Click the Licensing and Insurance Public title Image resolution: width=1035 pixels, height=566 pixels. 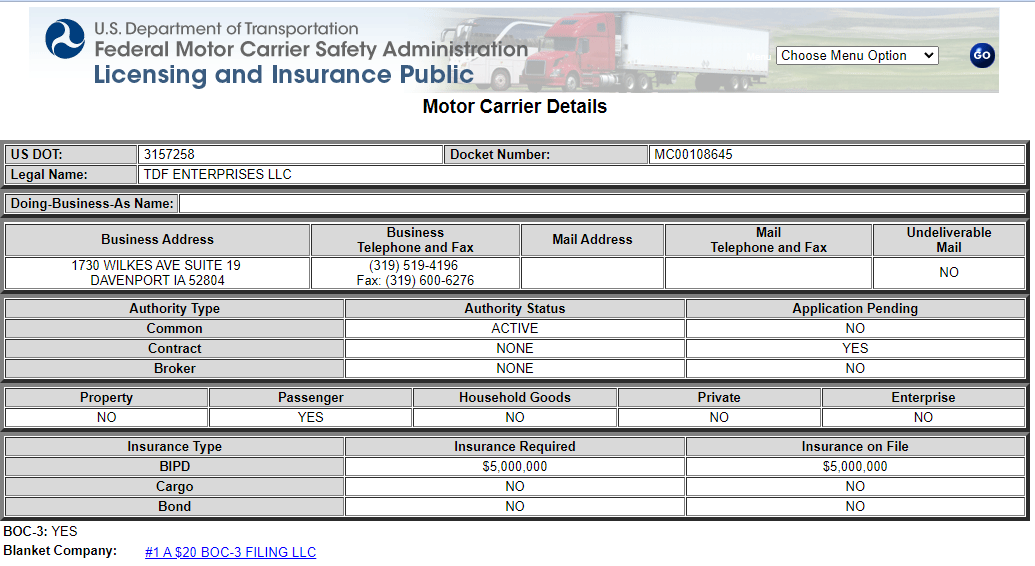284,75
